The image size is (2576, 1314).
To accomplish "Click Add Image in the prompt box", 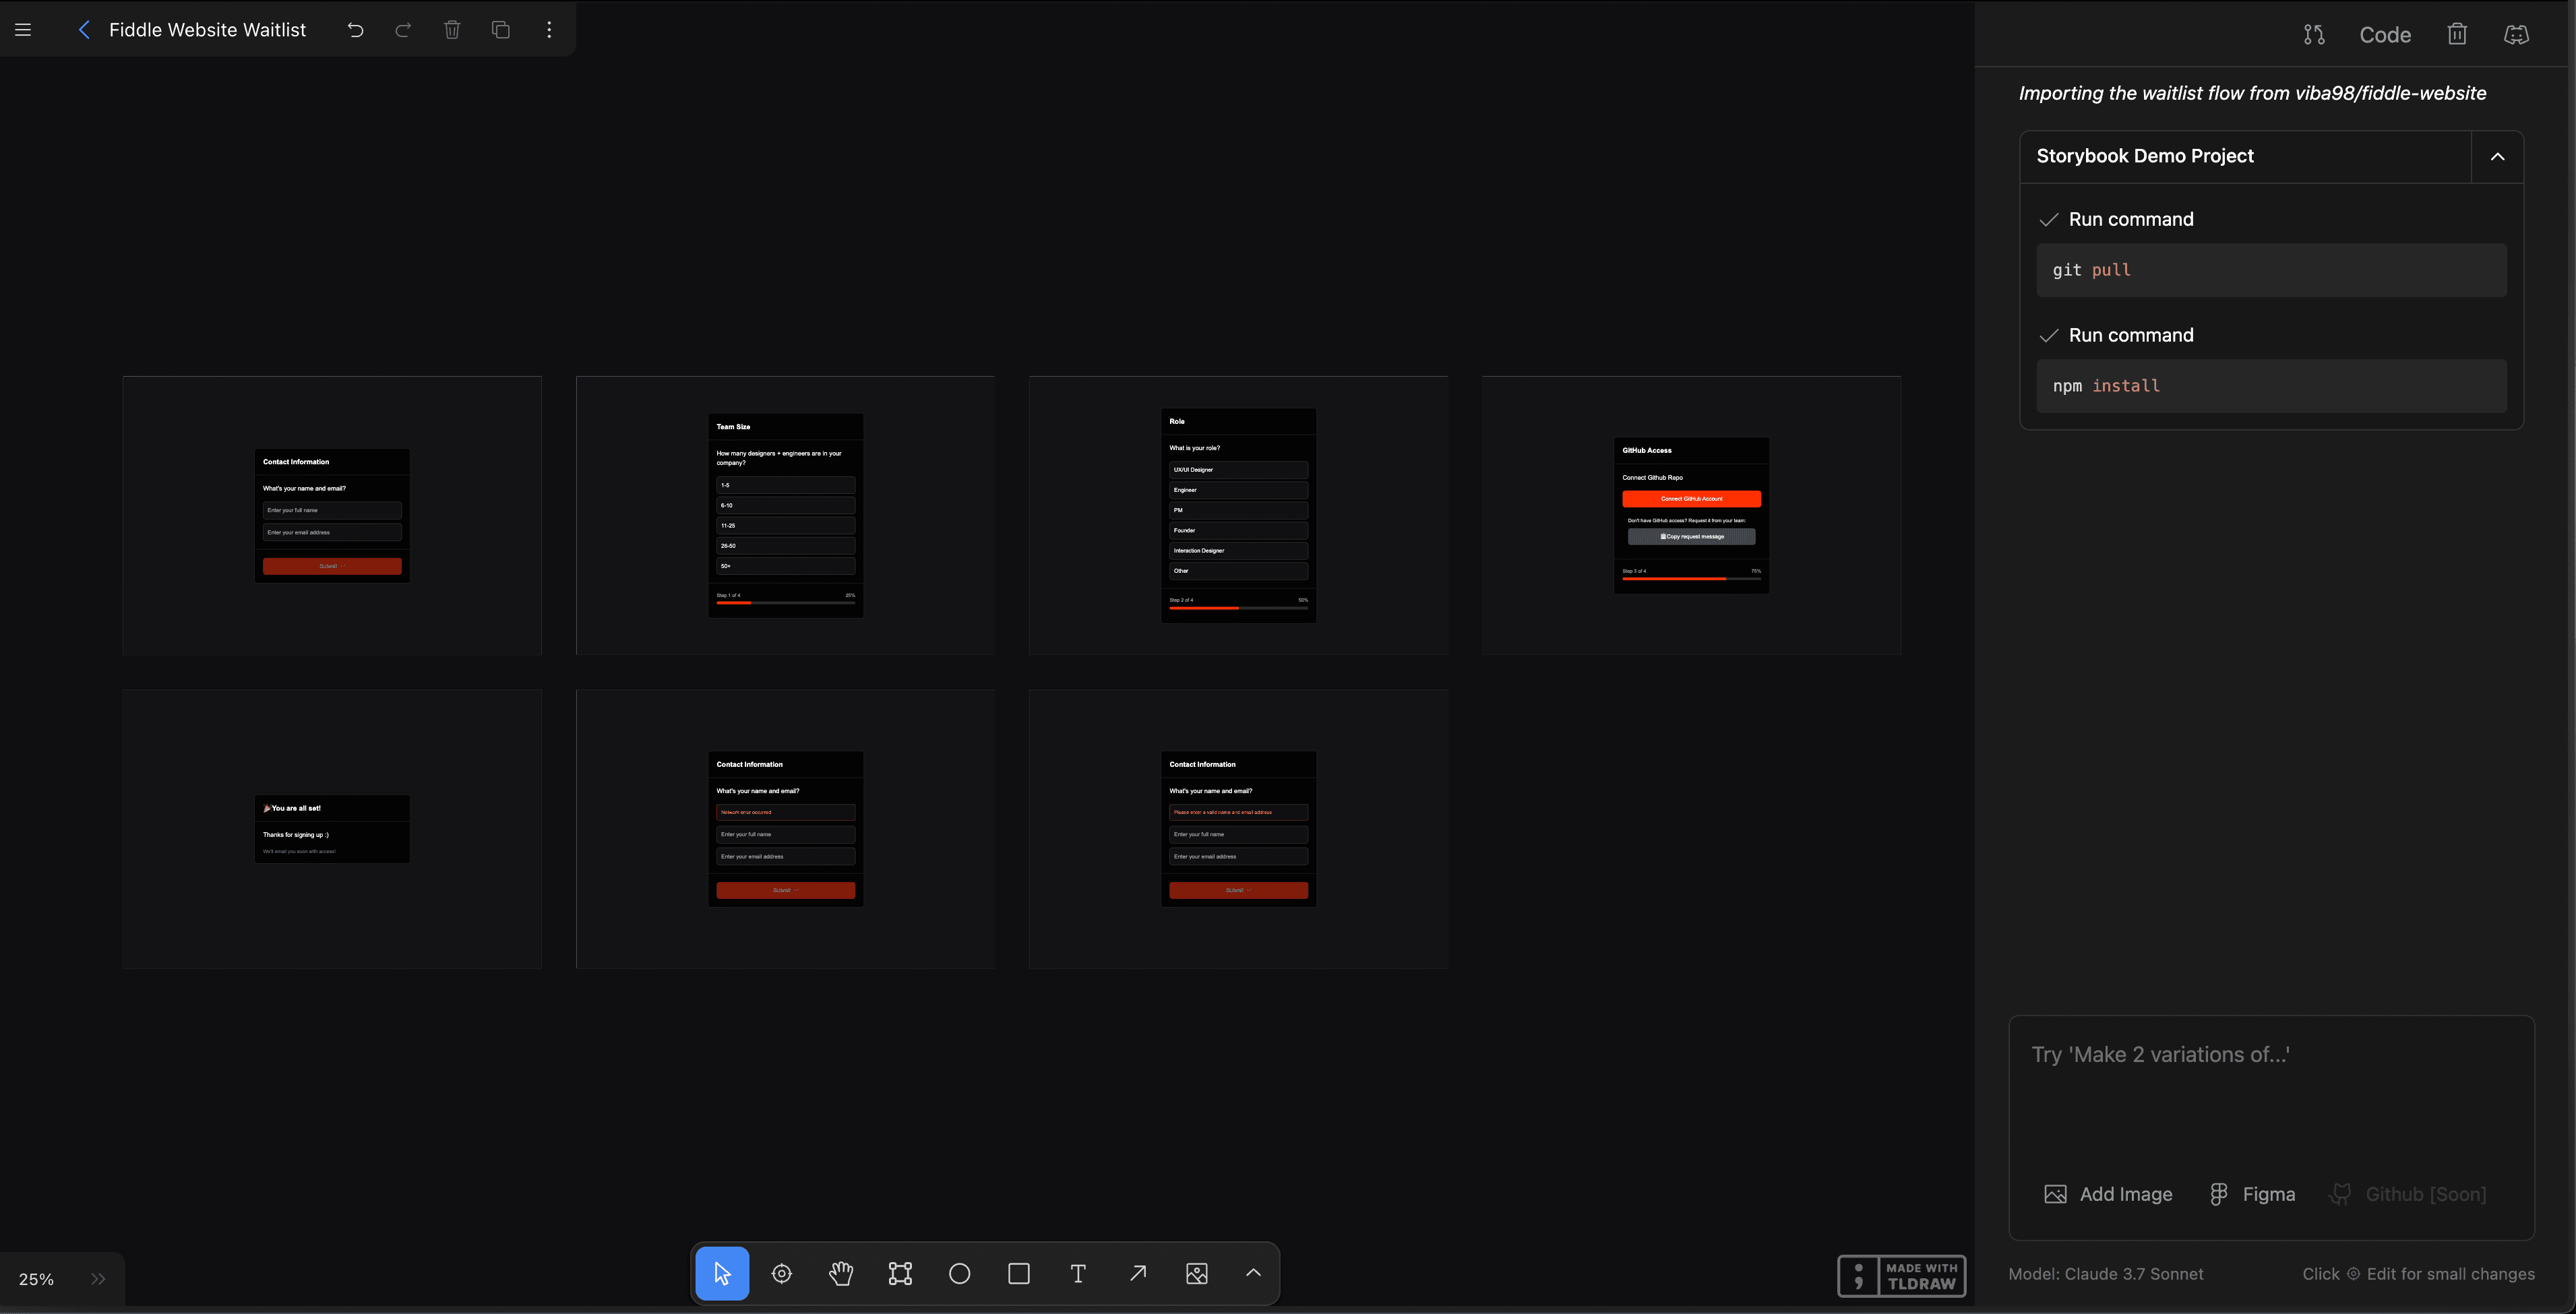I will tap(2108, 1194).
